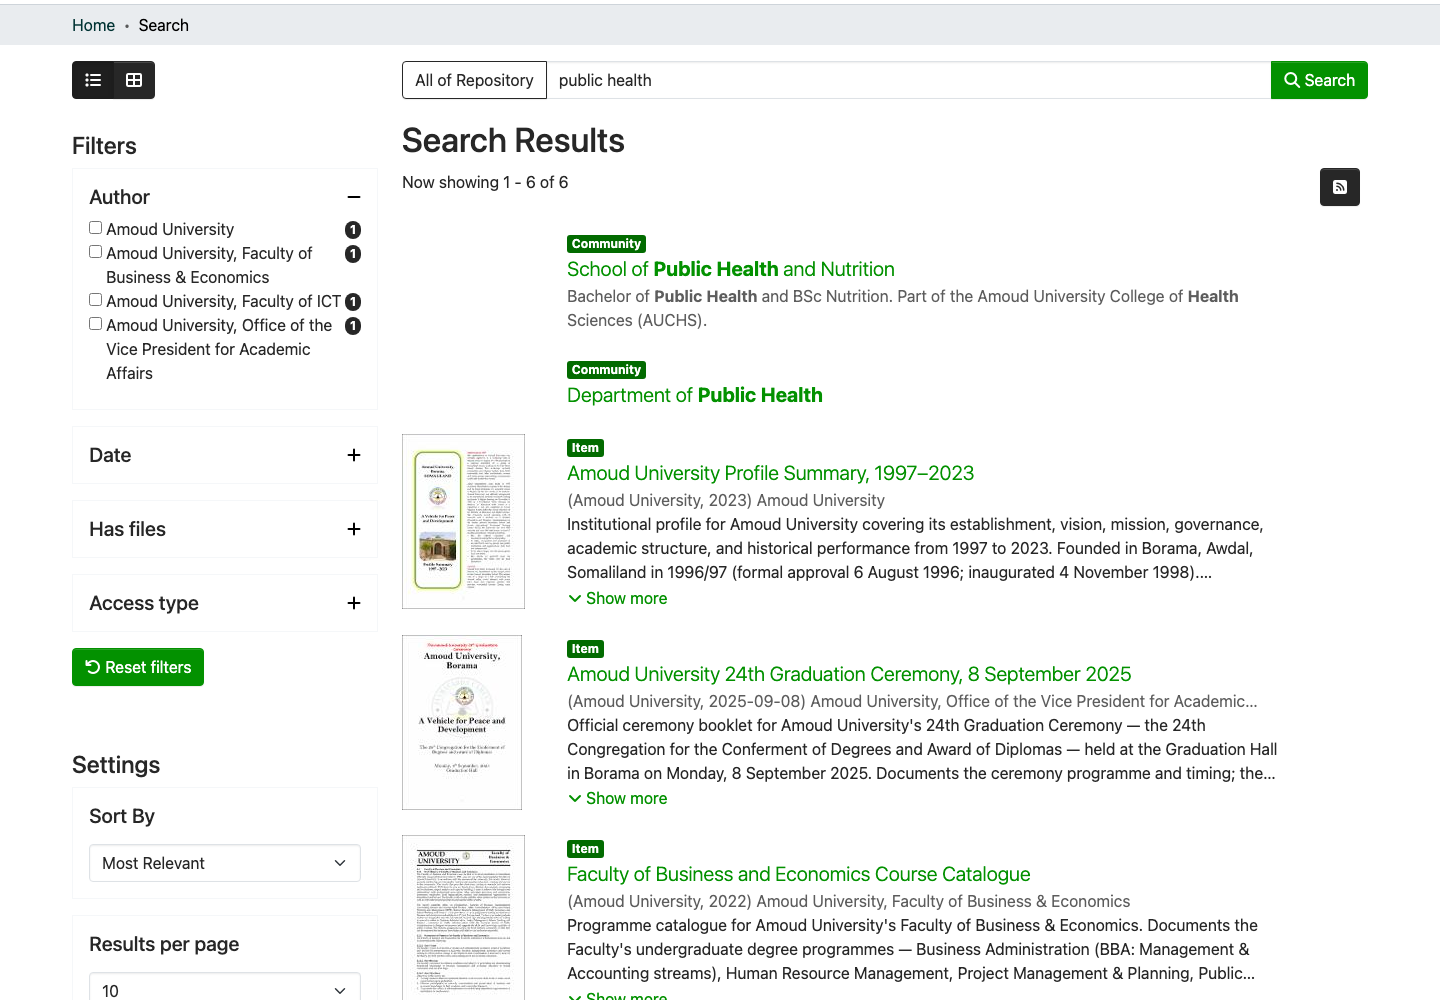Viewport: 1440px width, 1000px height.
Task: Open Department of Public Health community
Action: pyautogui.click(x=695, y=395)
